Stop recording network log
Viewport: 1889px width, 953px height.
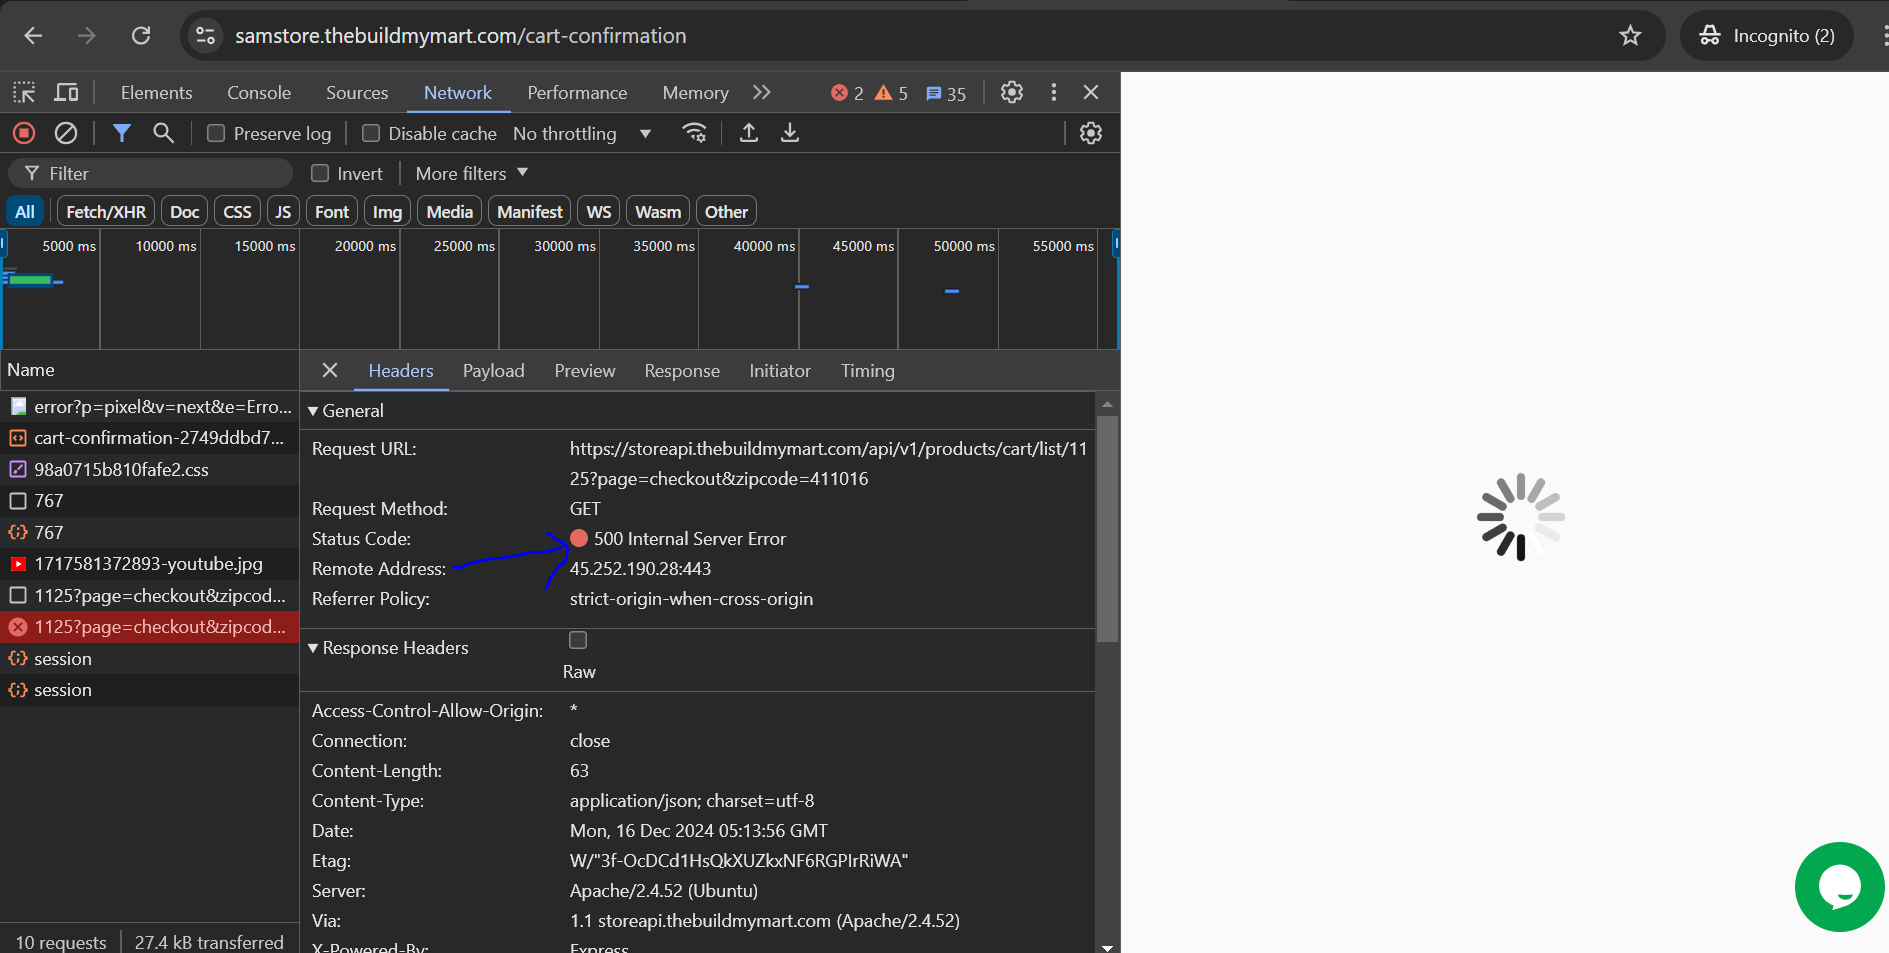point(24,133)
